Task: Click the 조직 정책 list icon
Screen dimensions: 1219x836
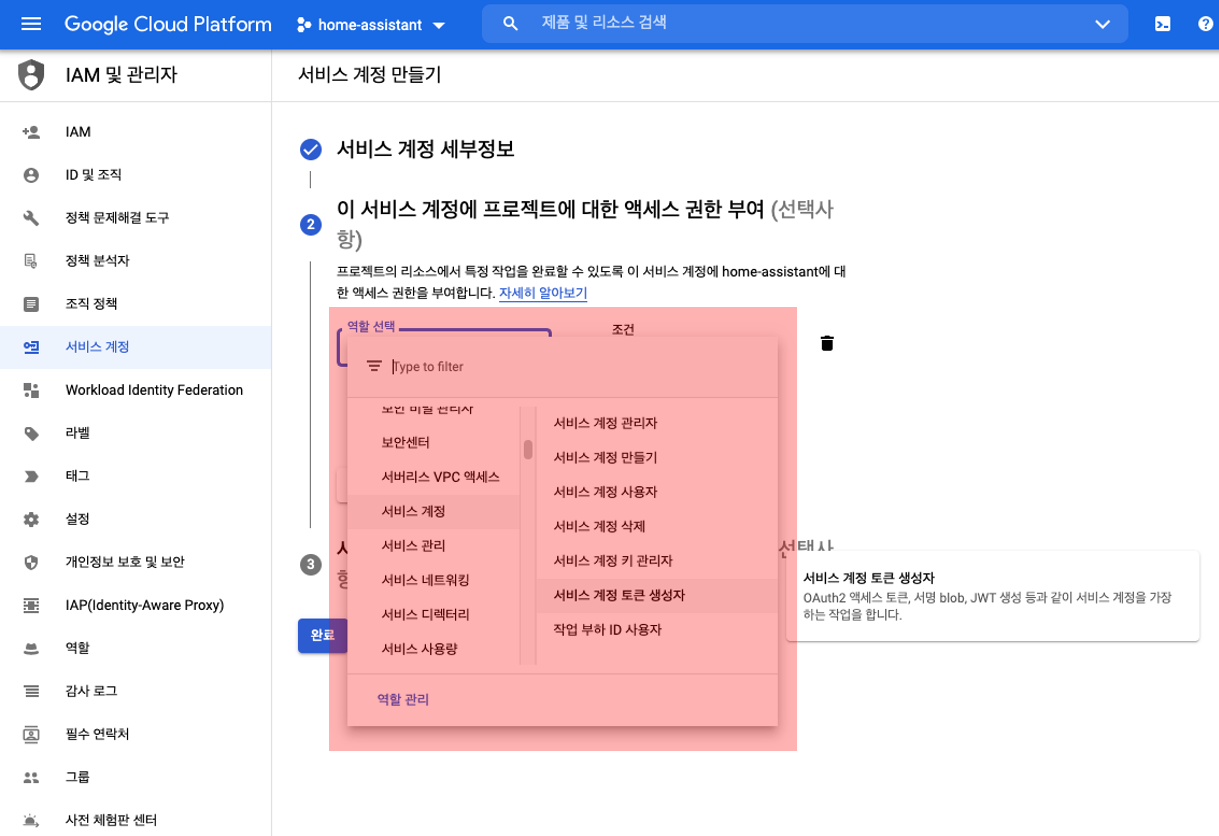Action: click(31, 304)
